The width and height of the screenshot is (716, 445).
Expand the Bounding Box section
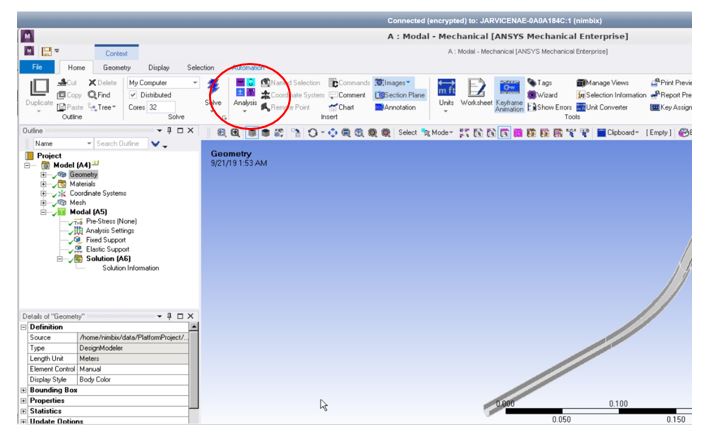(x=23, y=390)
